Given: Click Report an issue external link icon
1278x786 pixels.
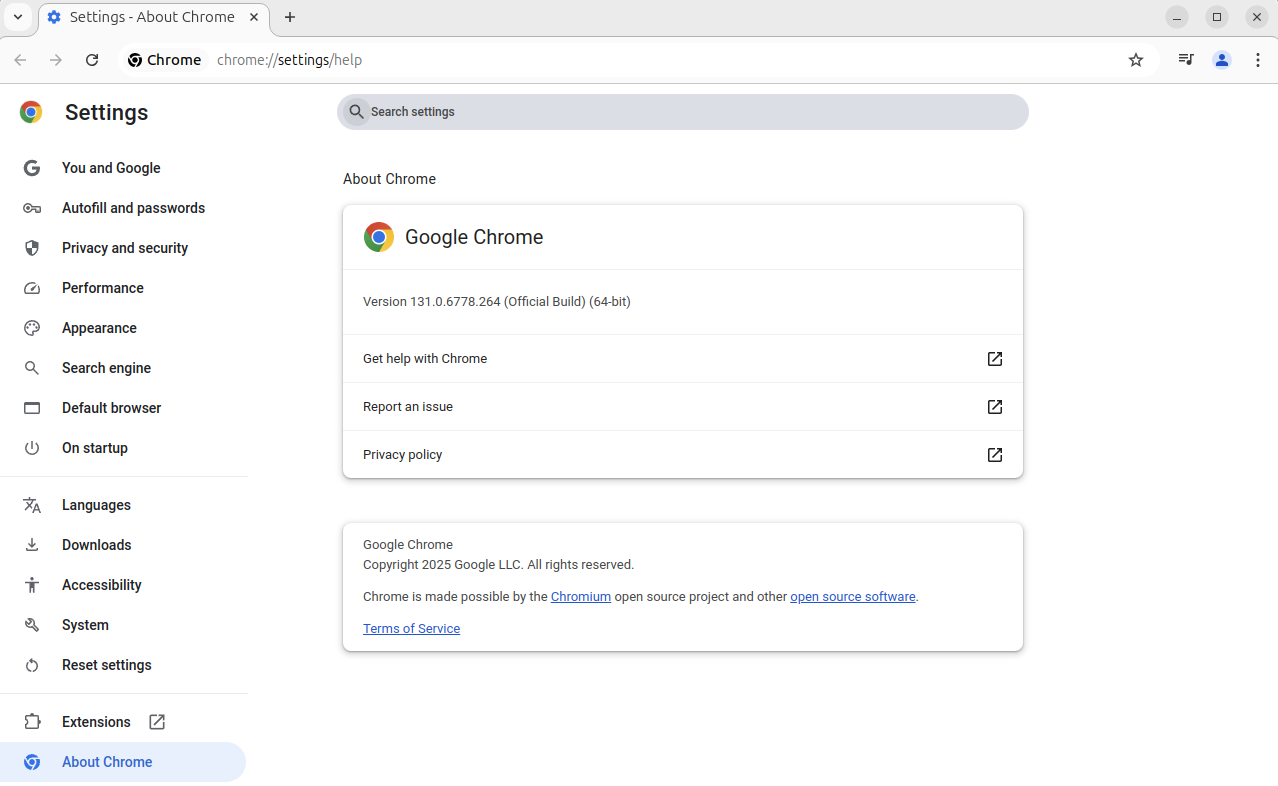Looking at the screenshot, I should tap(995, 407).
